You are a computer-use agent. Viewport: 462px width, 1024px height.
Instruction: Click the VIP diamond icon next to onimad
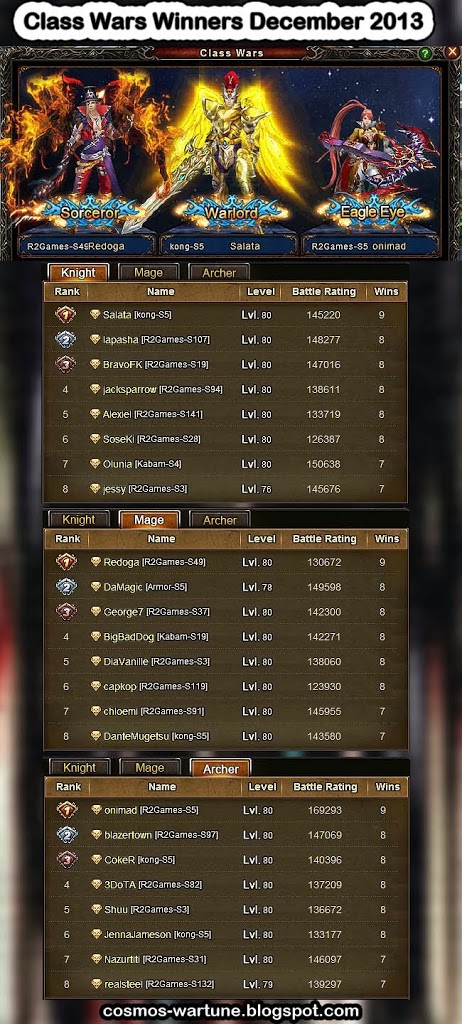pos(97,810)
